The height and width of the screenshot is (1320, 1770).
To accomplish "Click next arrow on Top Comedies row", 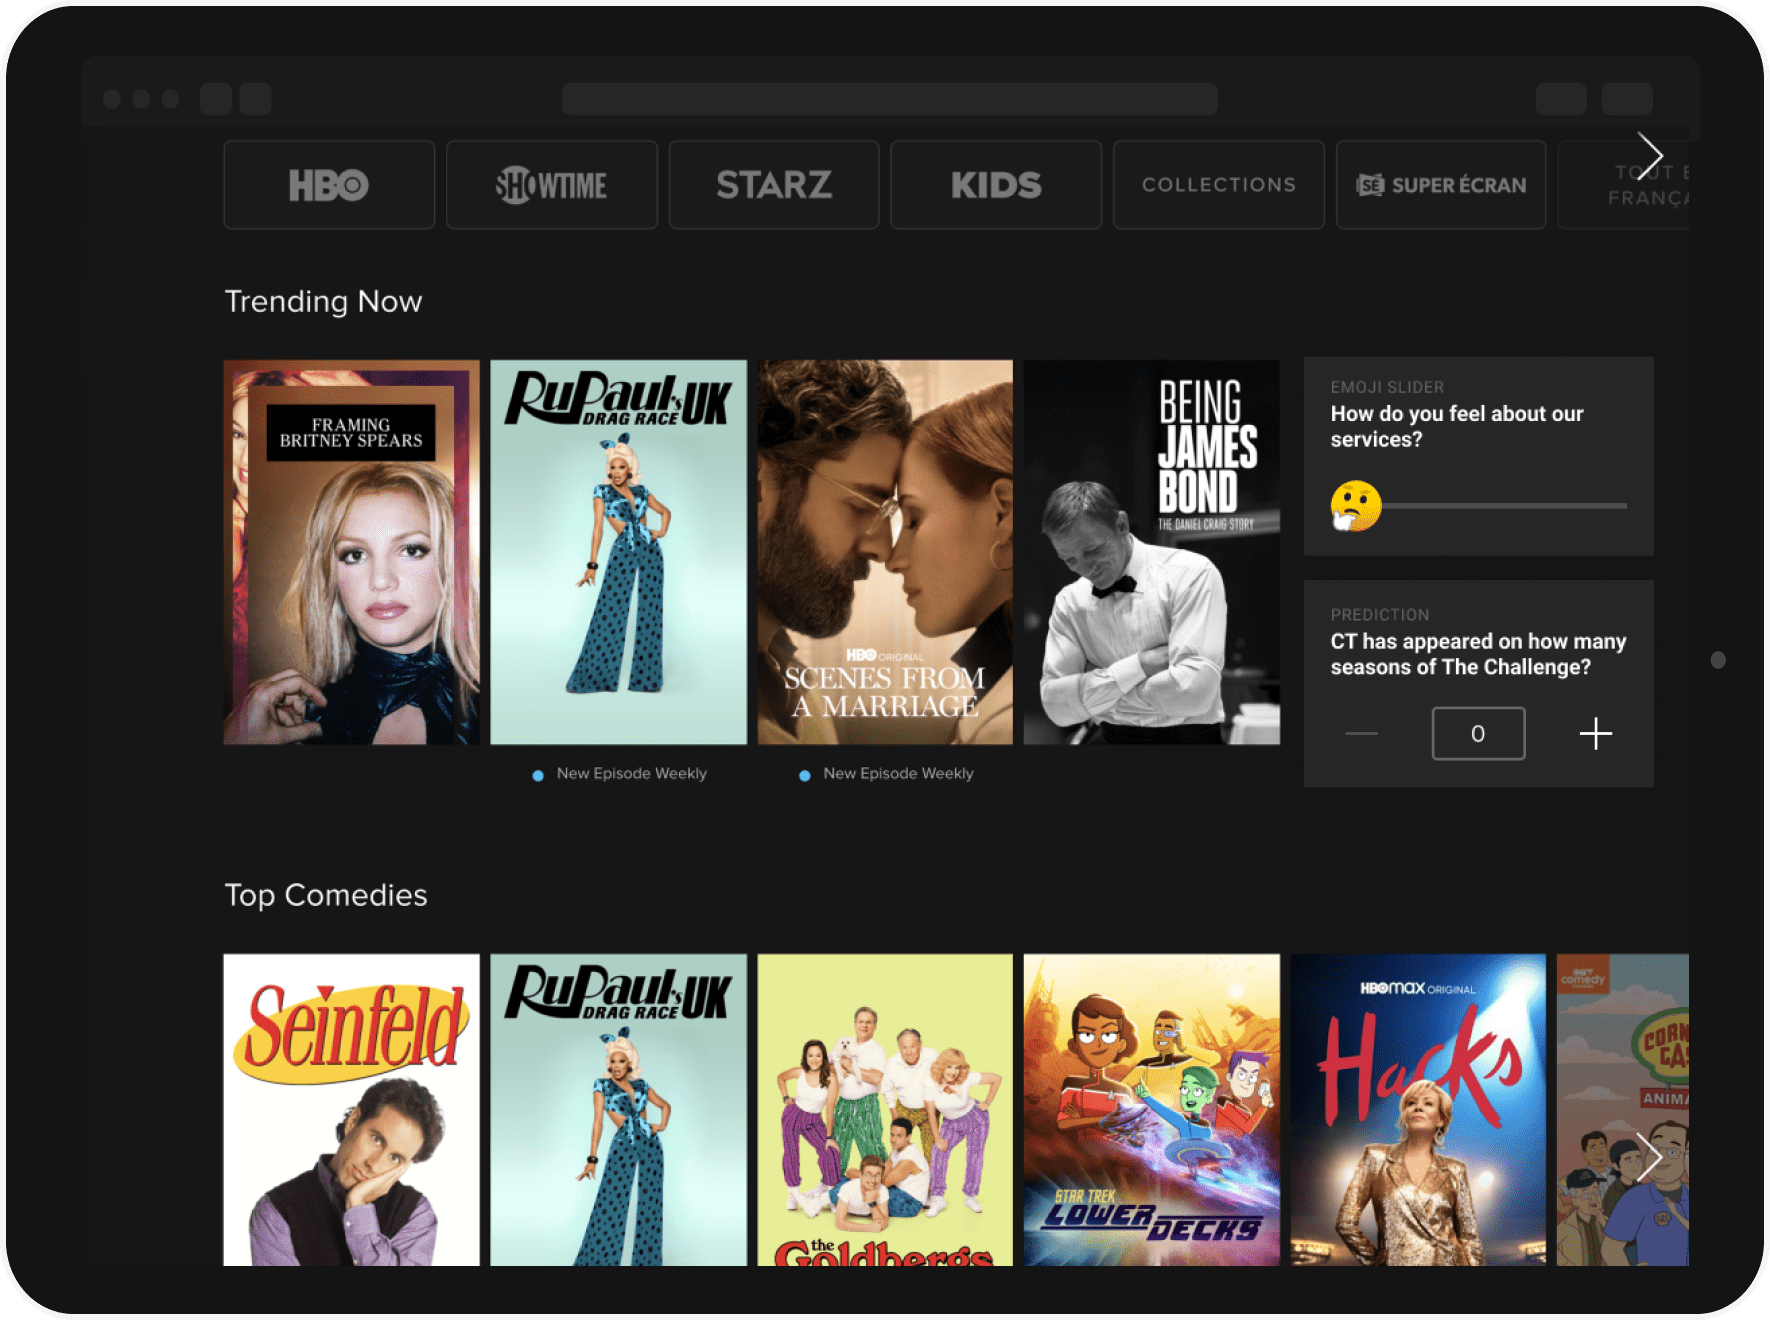I will coord(1649,1157).
